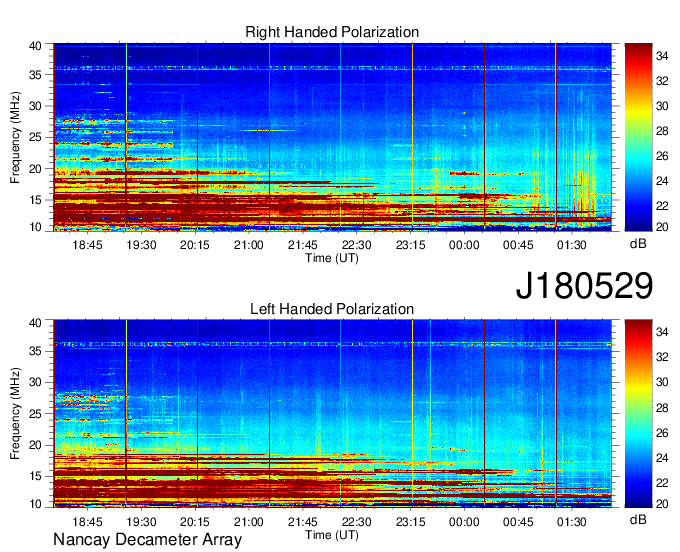680x552 pixels.
Task: Click the 30 MHz tick on the bottom plot
Action: [35, 382]
